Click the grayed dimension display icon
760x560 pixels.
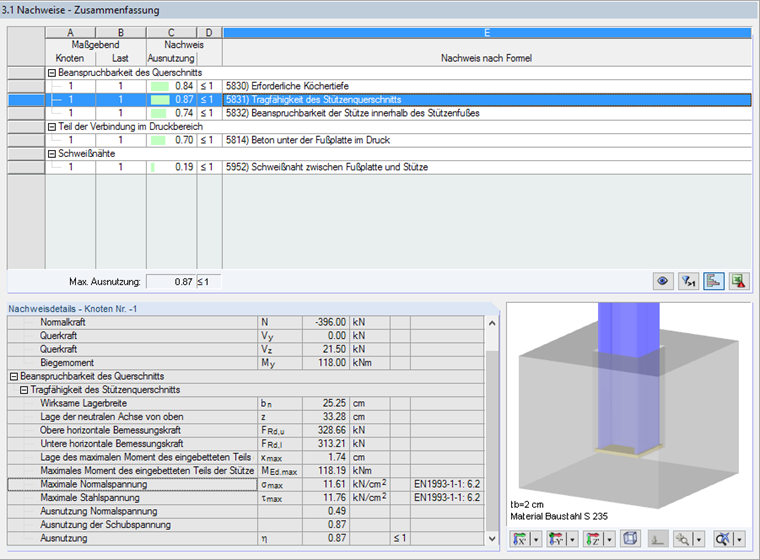[658, 539]
